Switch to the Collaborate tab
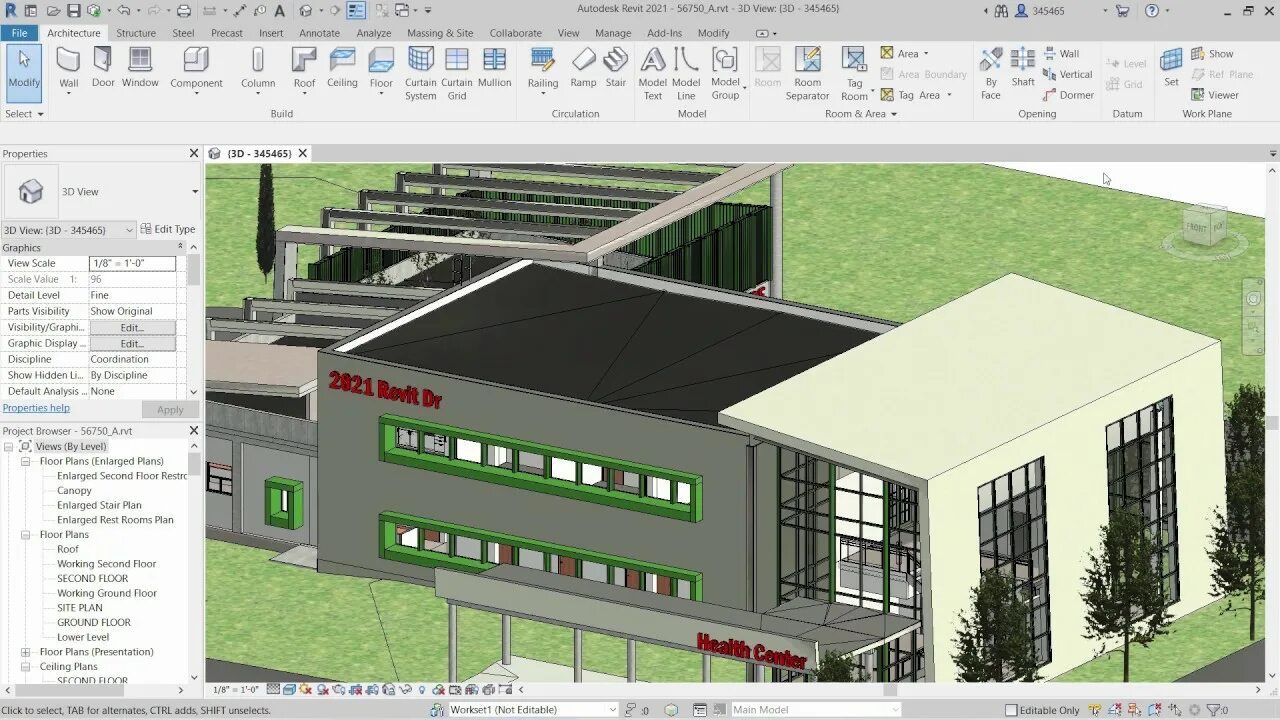This screenshot has height=720, width=1280. click(515, 33)
